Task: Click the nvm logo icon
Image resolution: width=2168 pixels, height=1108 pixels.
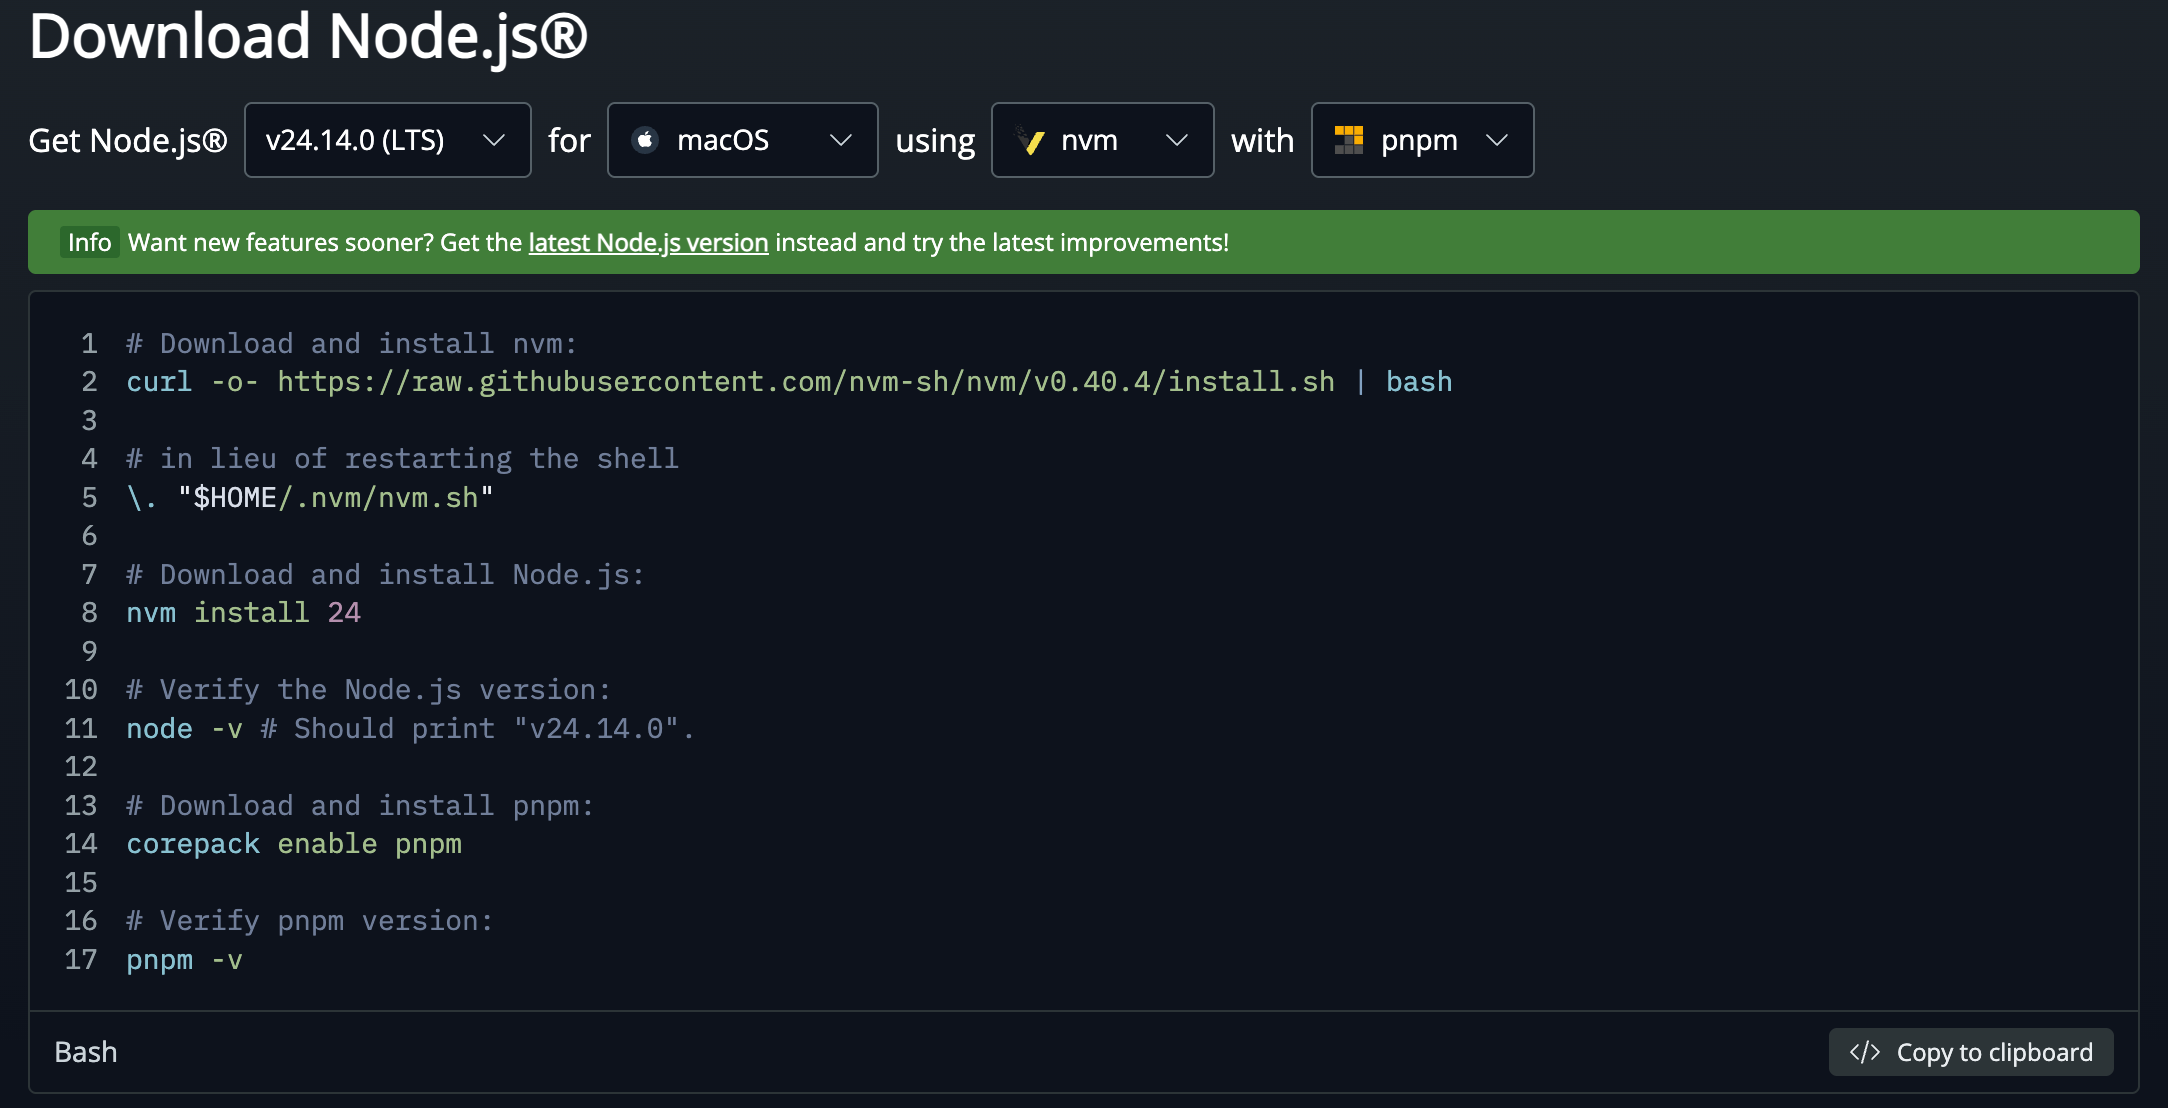Action: pos(1030,140)
